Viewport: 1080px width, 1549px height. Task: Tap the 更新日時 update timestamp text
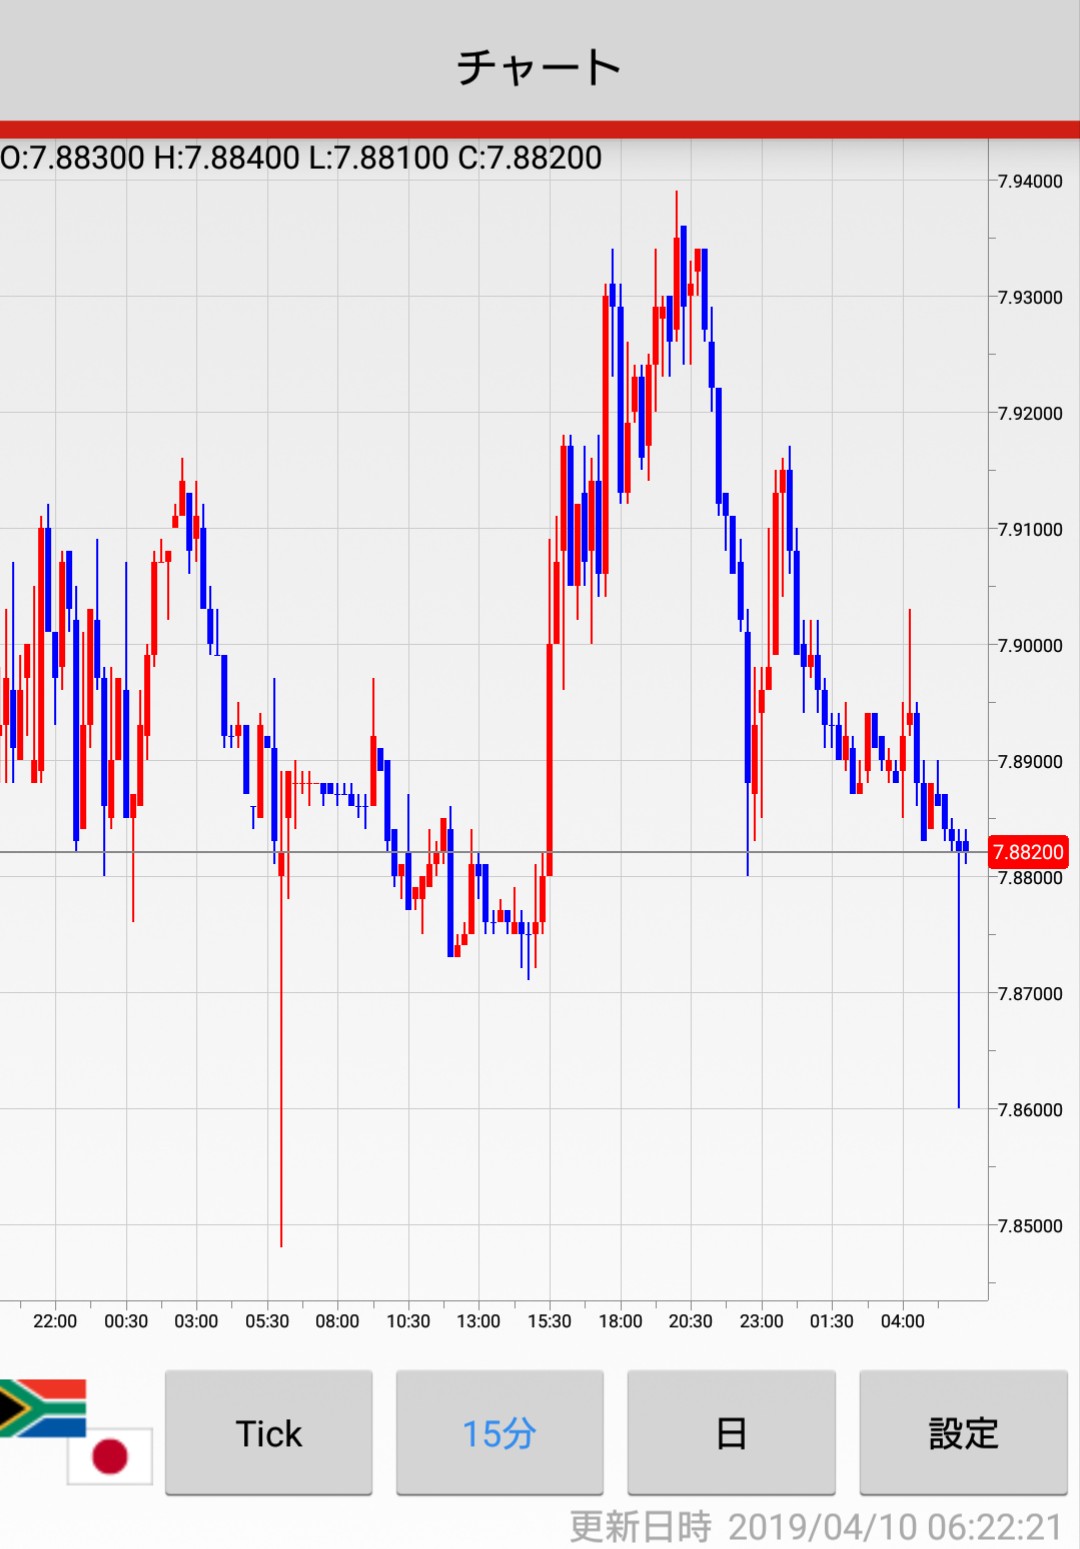tap(815, 1527)
